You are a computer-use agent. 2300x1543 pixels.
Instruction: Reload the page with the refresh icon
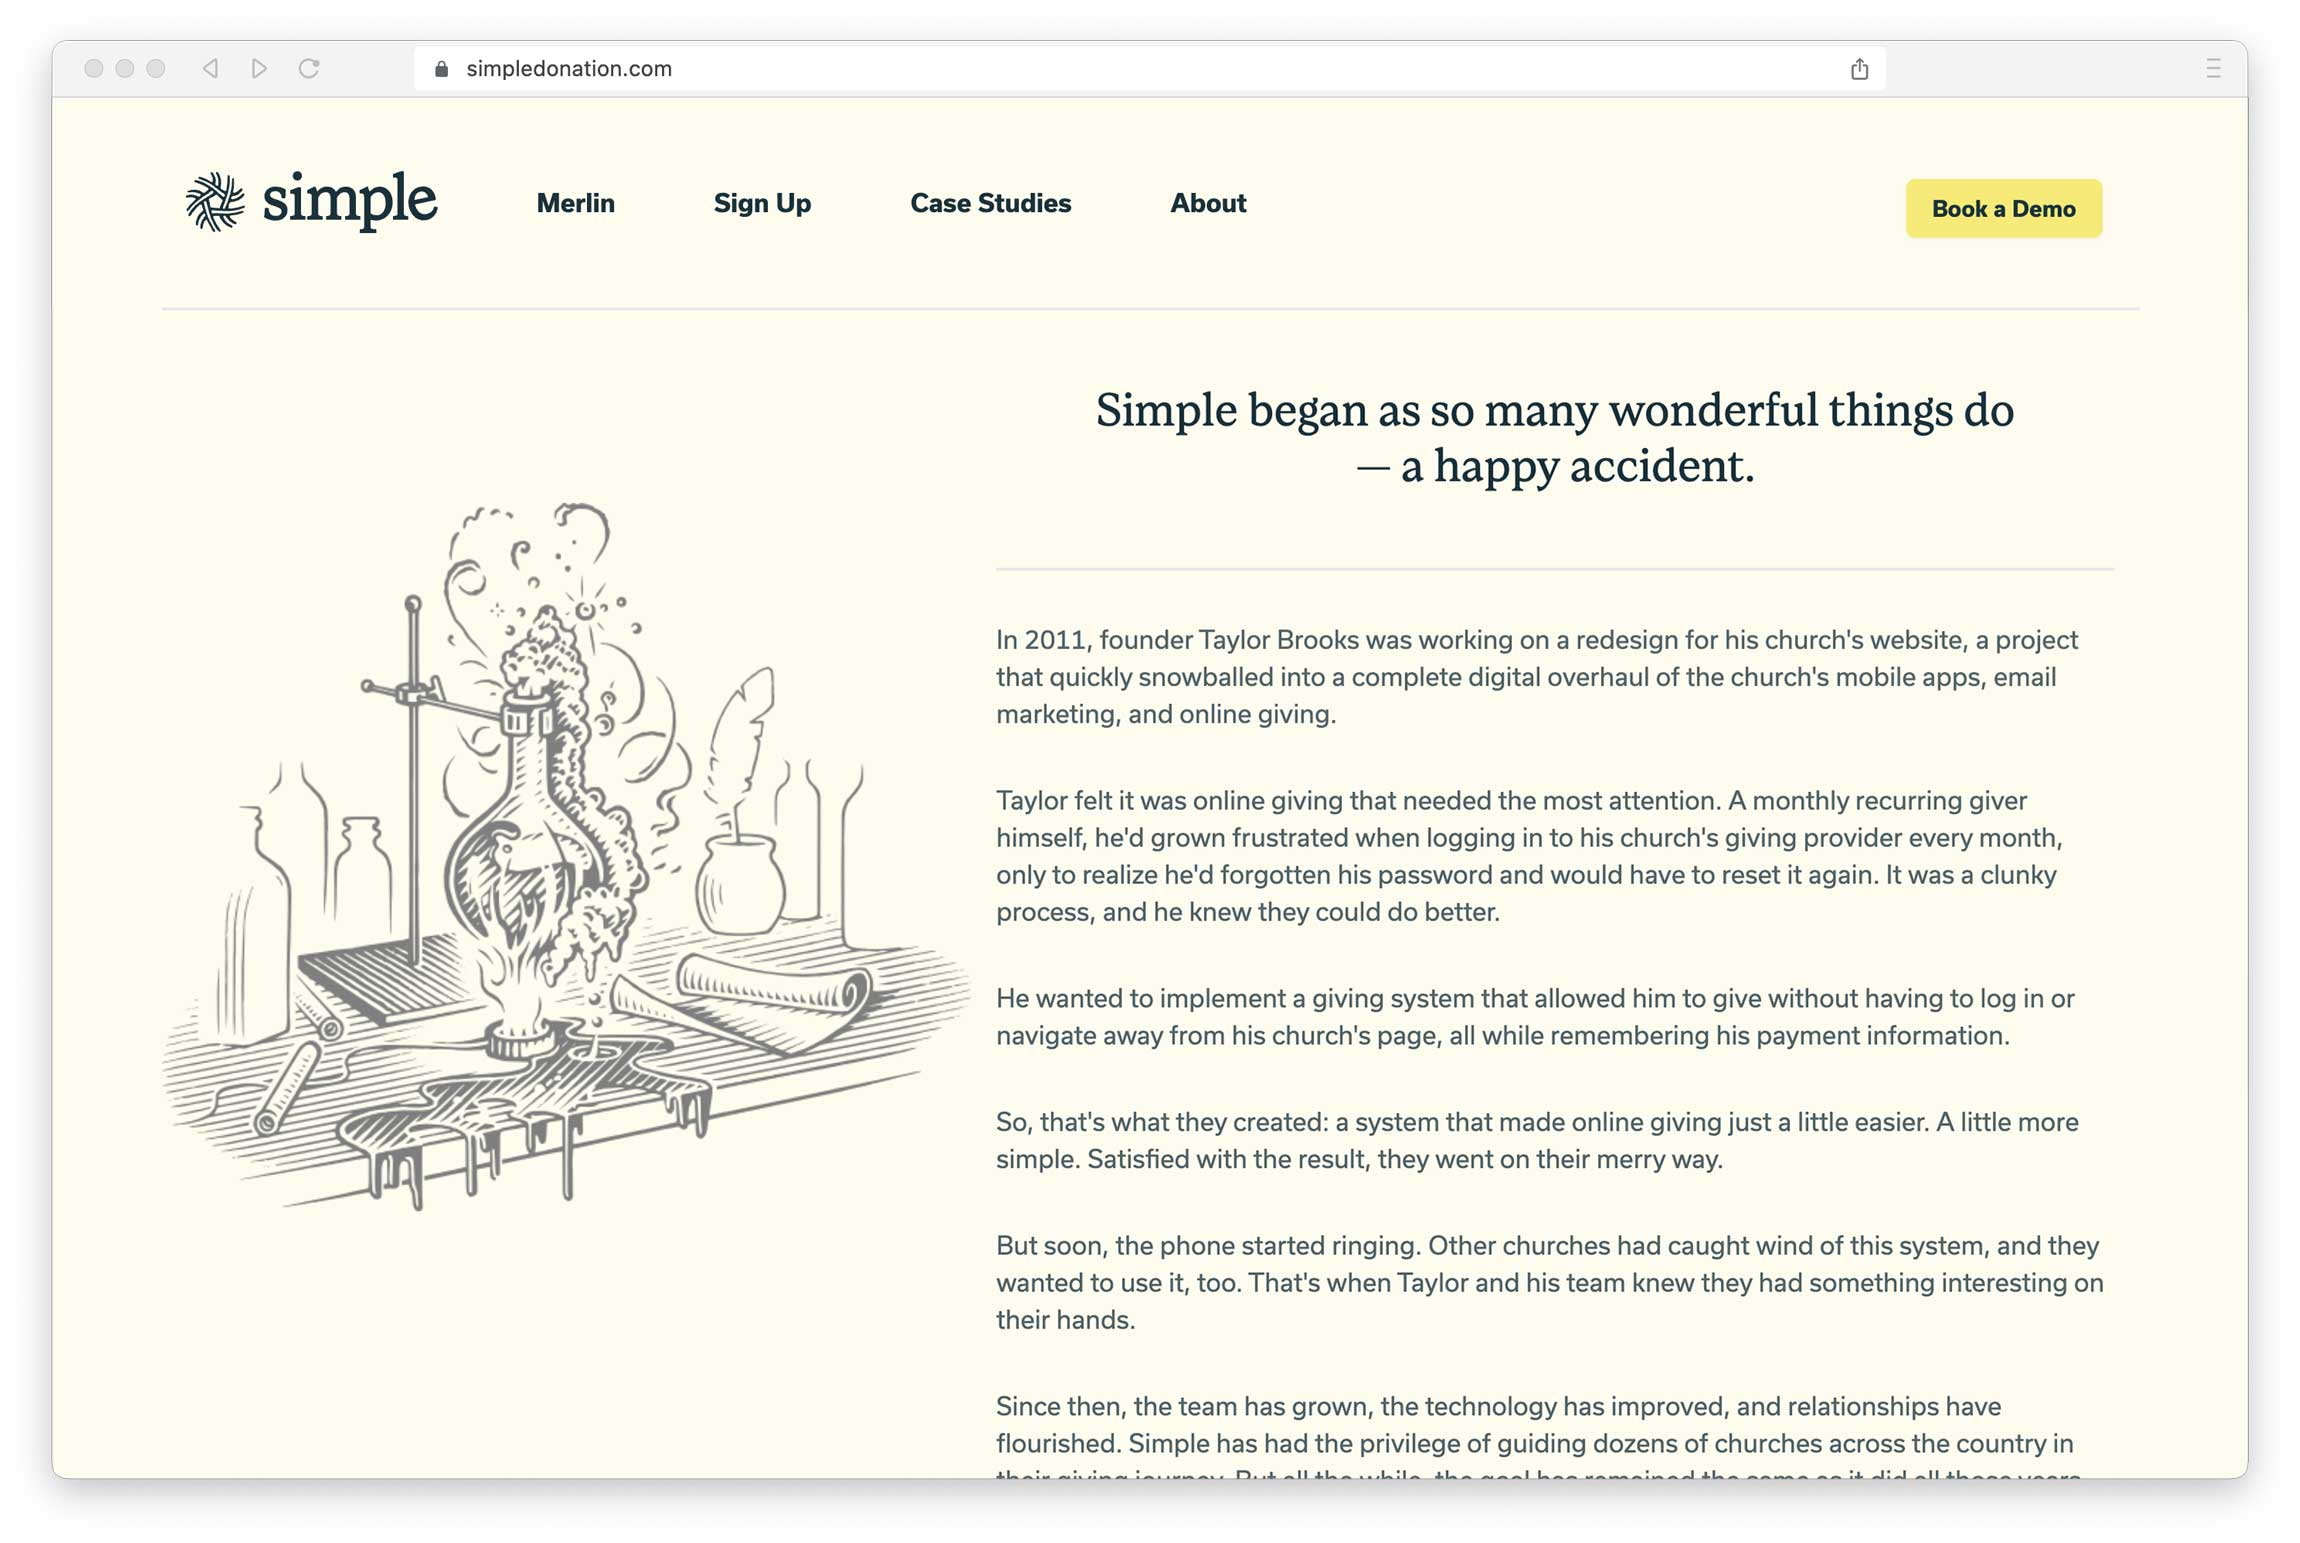(x=309, y=68)
